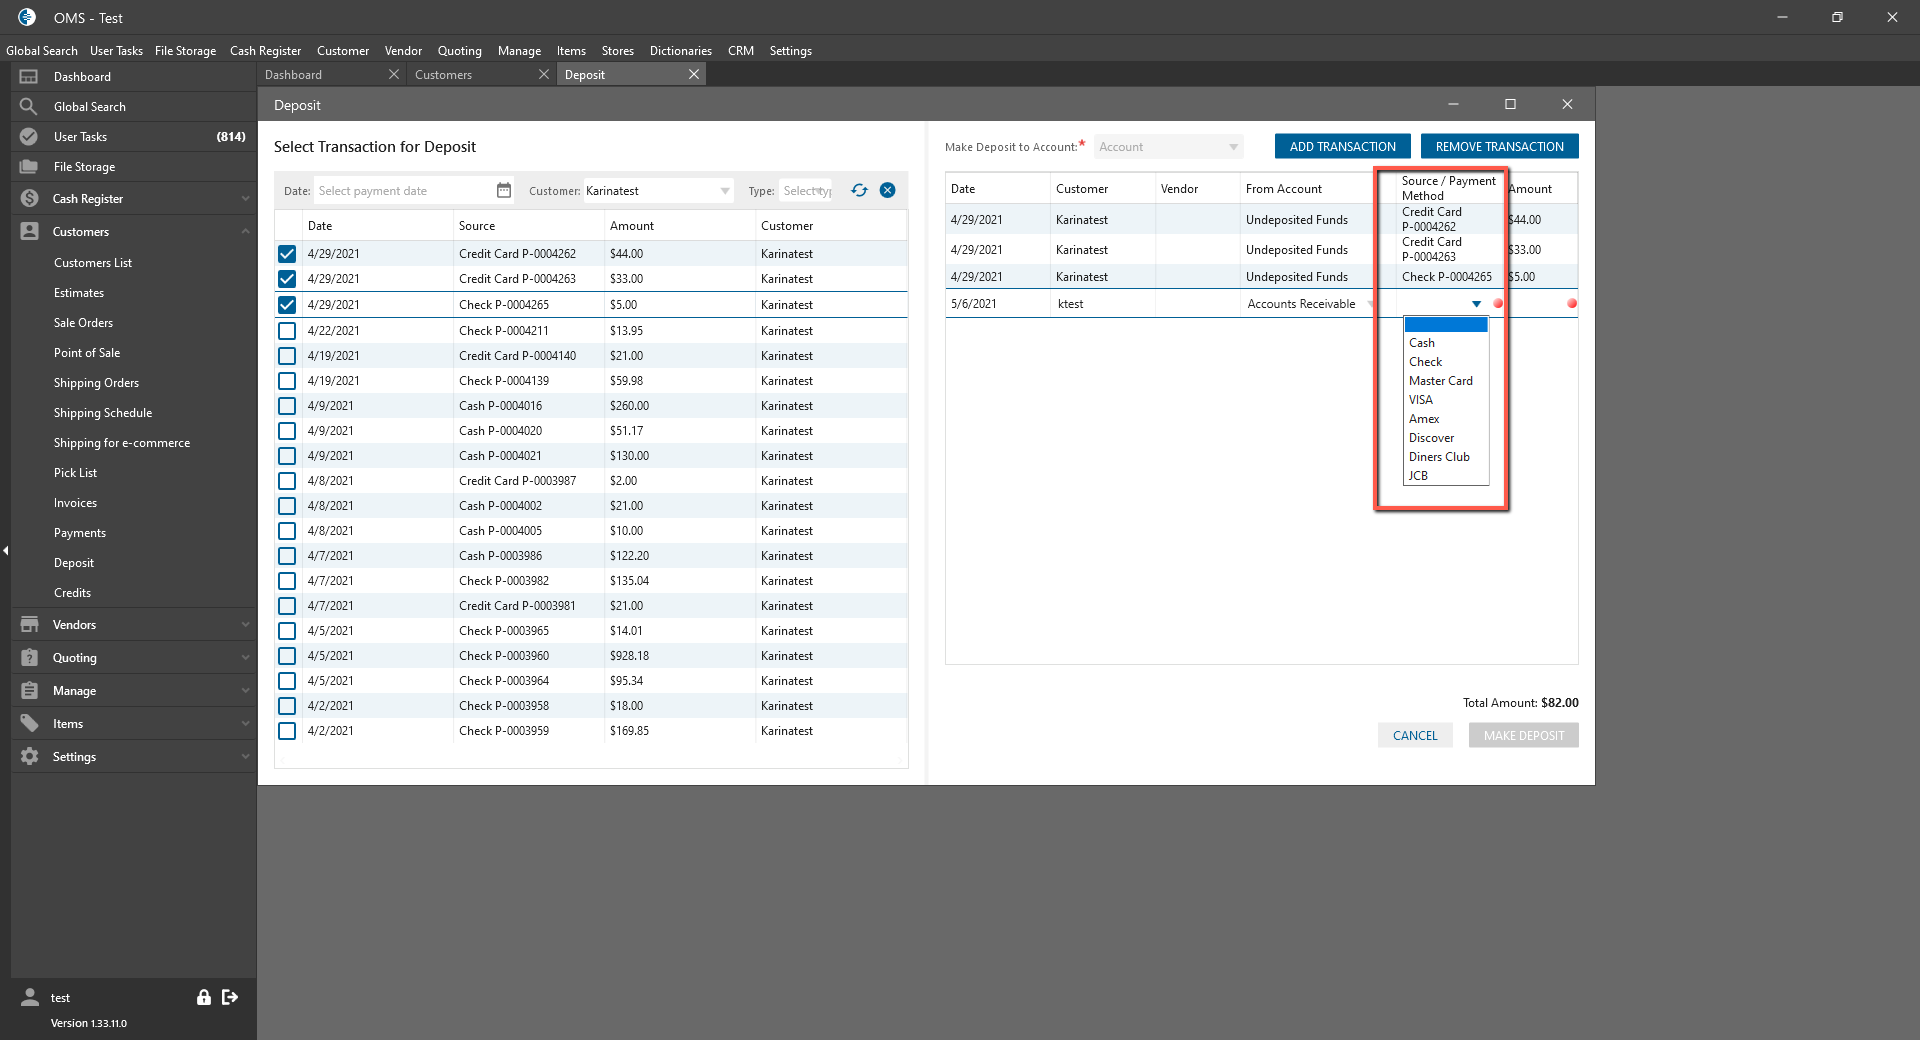Open User Tasks in the sidebar

point(80,137)
